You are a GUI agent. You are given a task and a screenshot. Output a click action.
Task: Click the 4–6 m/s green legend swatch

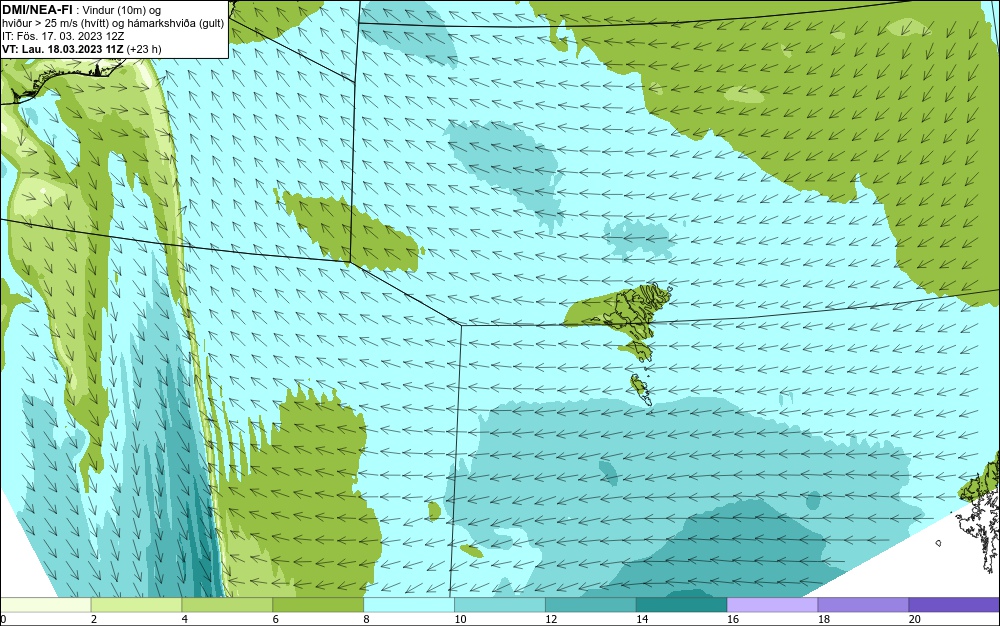point(227,604)
